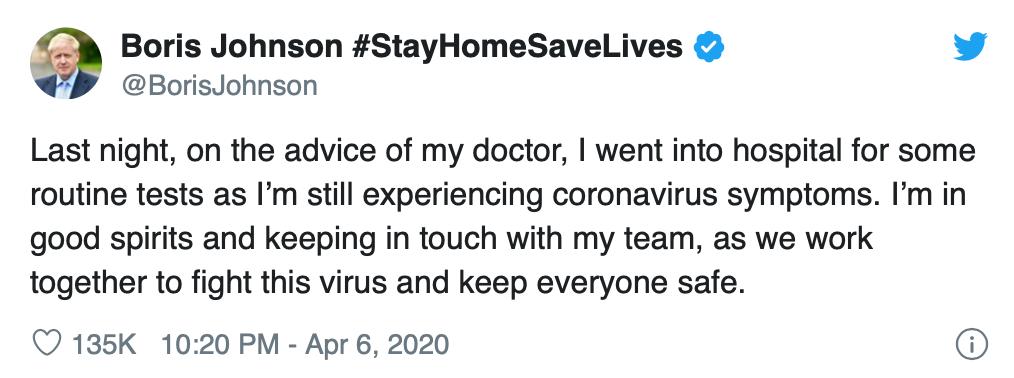Image resolution: width=1014 pixels, height=378 pixels.
Task: Click the 135K likes count
Action: [x=104, y=344]
